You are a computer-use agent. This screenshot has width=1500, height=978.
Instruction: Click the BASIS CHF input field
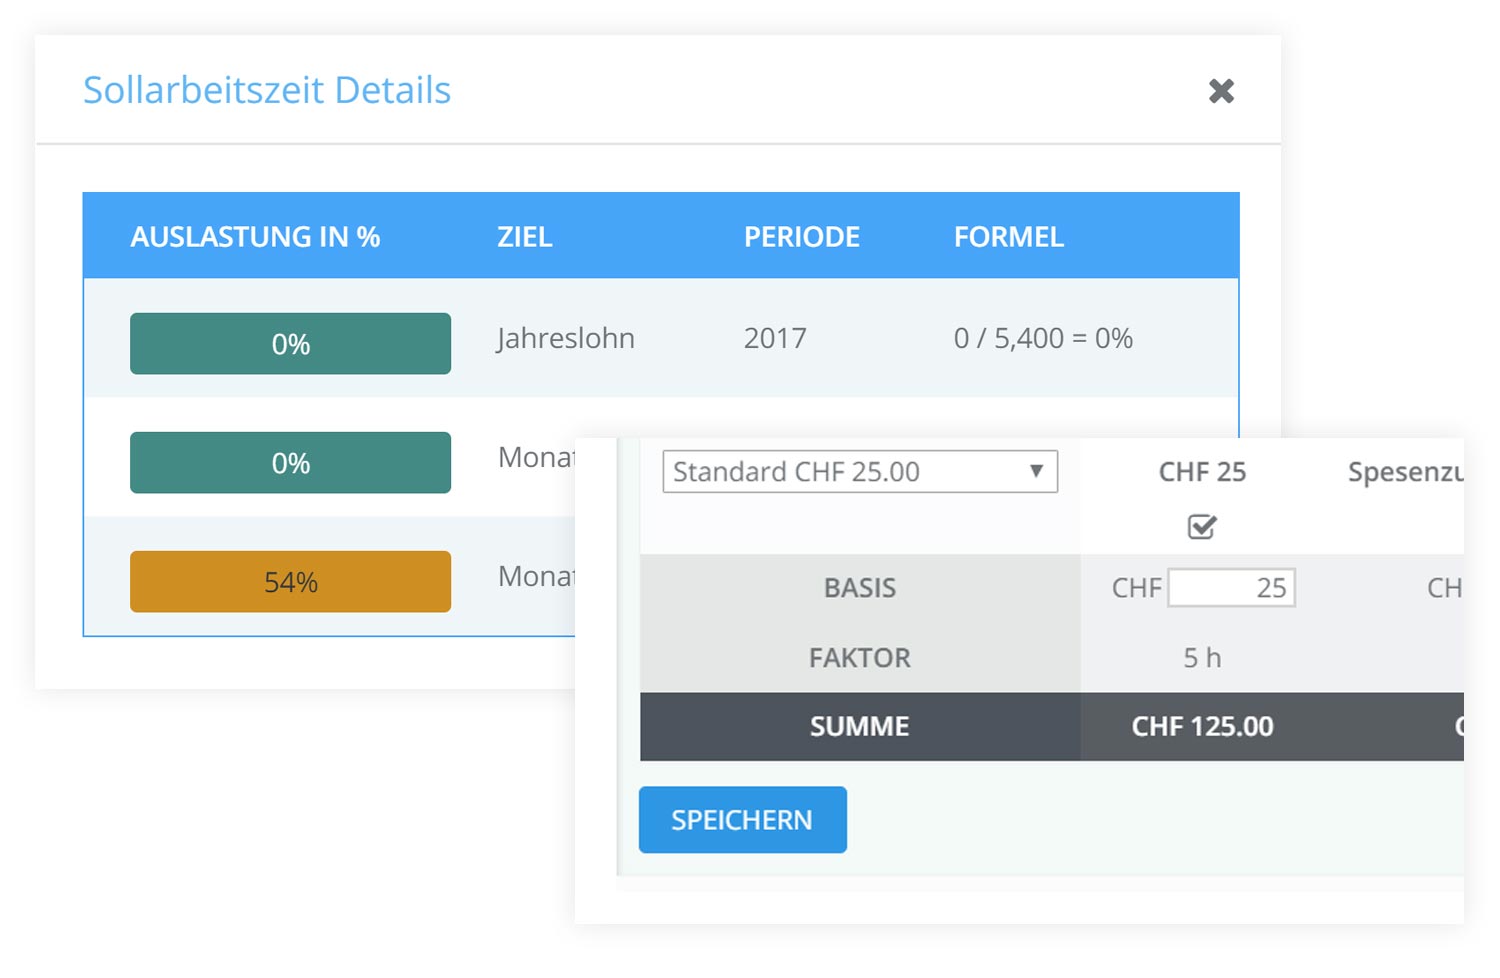click(x=1231, y=588)
